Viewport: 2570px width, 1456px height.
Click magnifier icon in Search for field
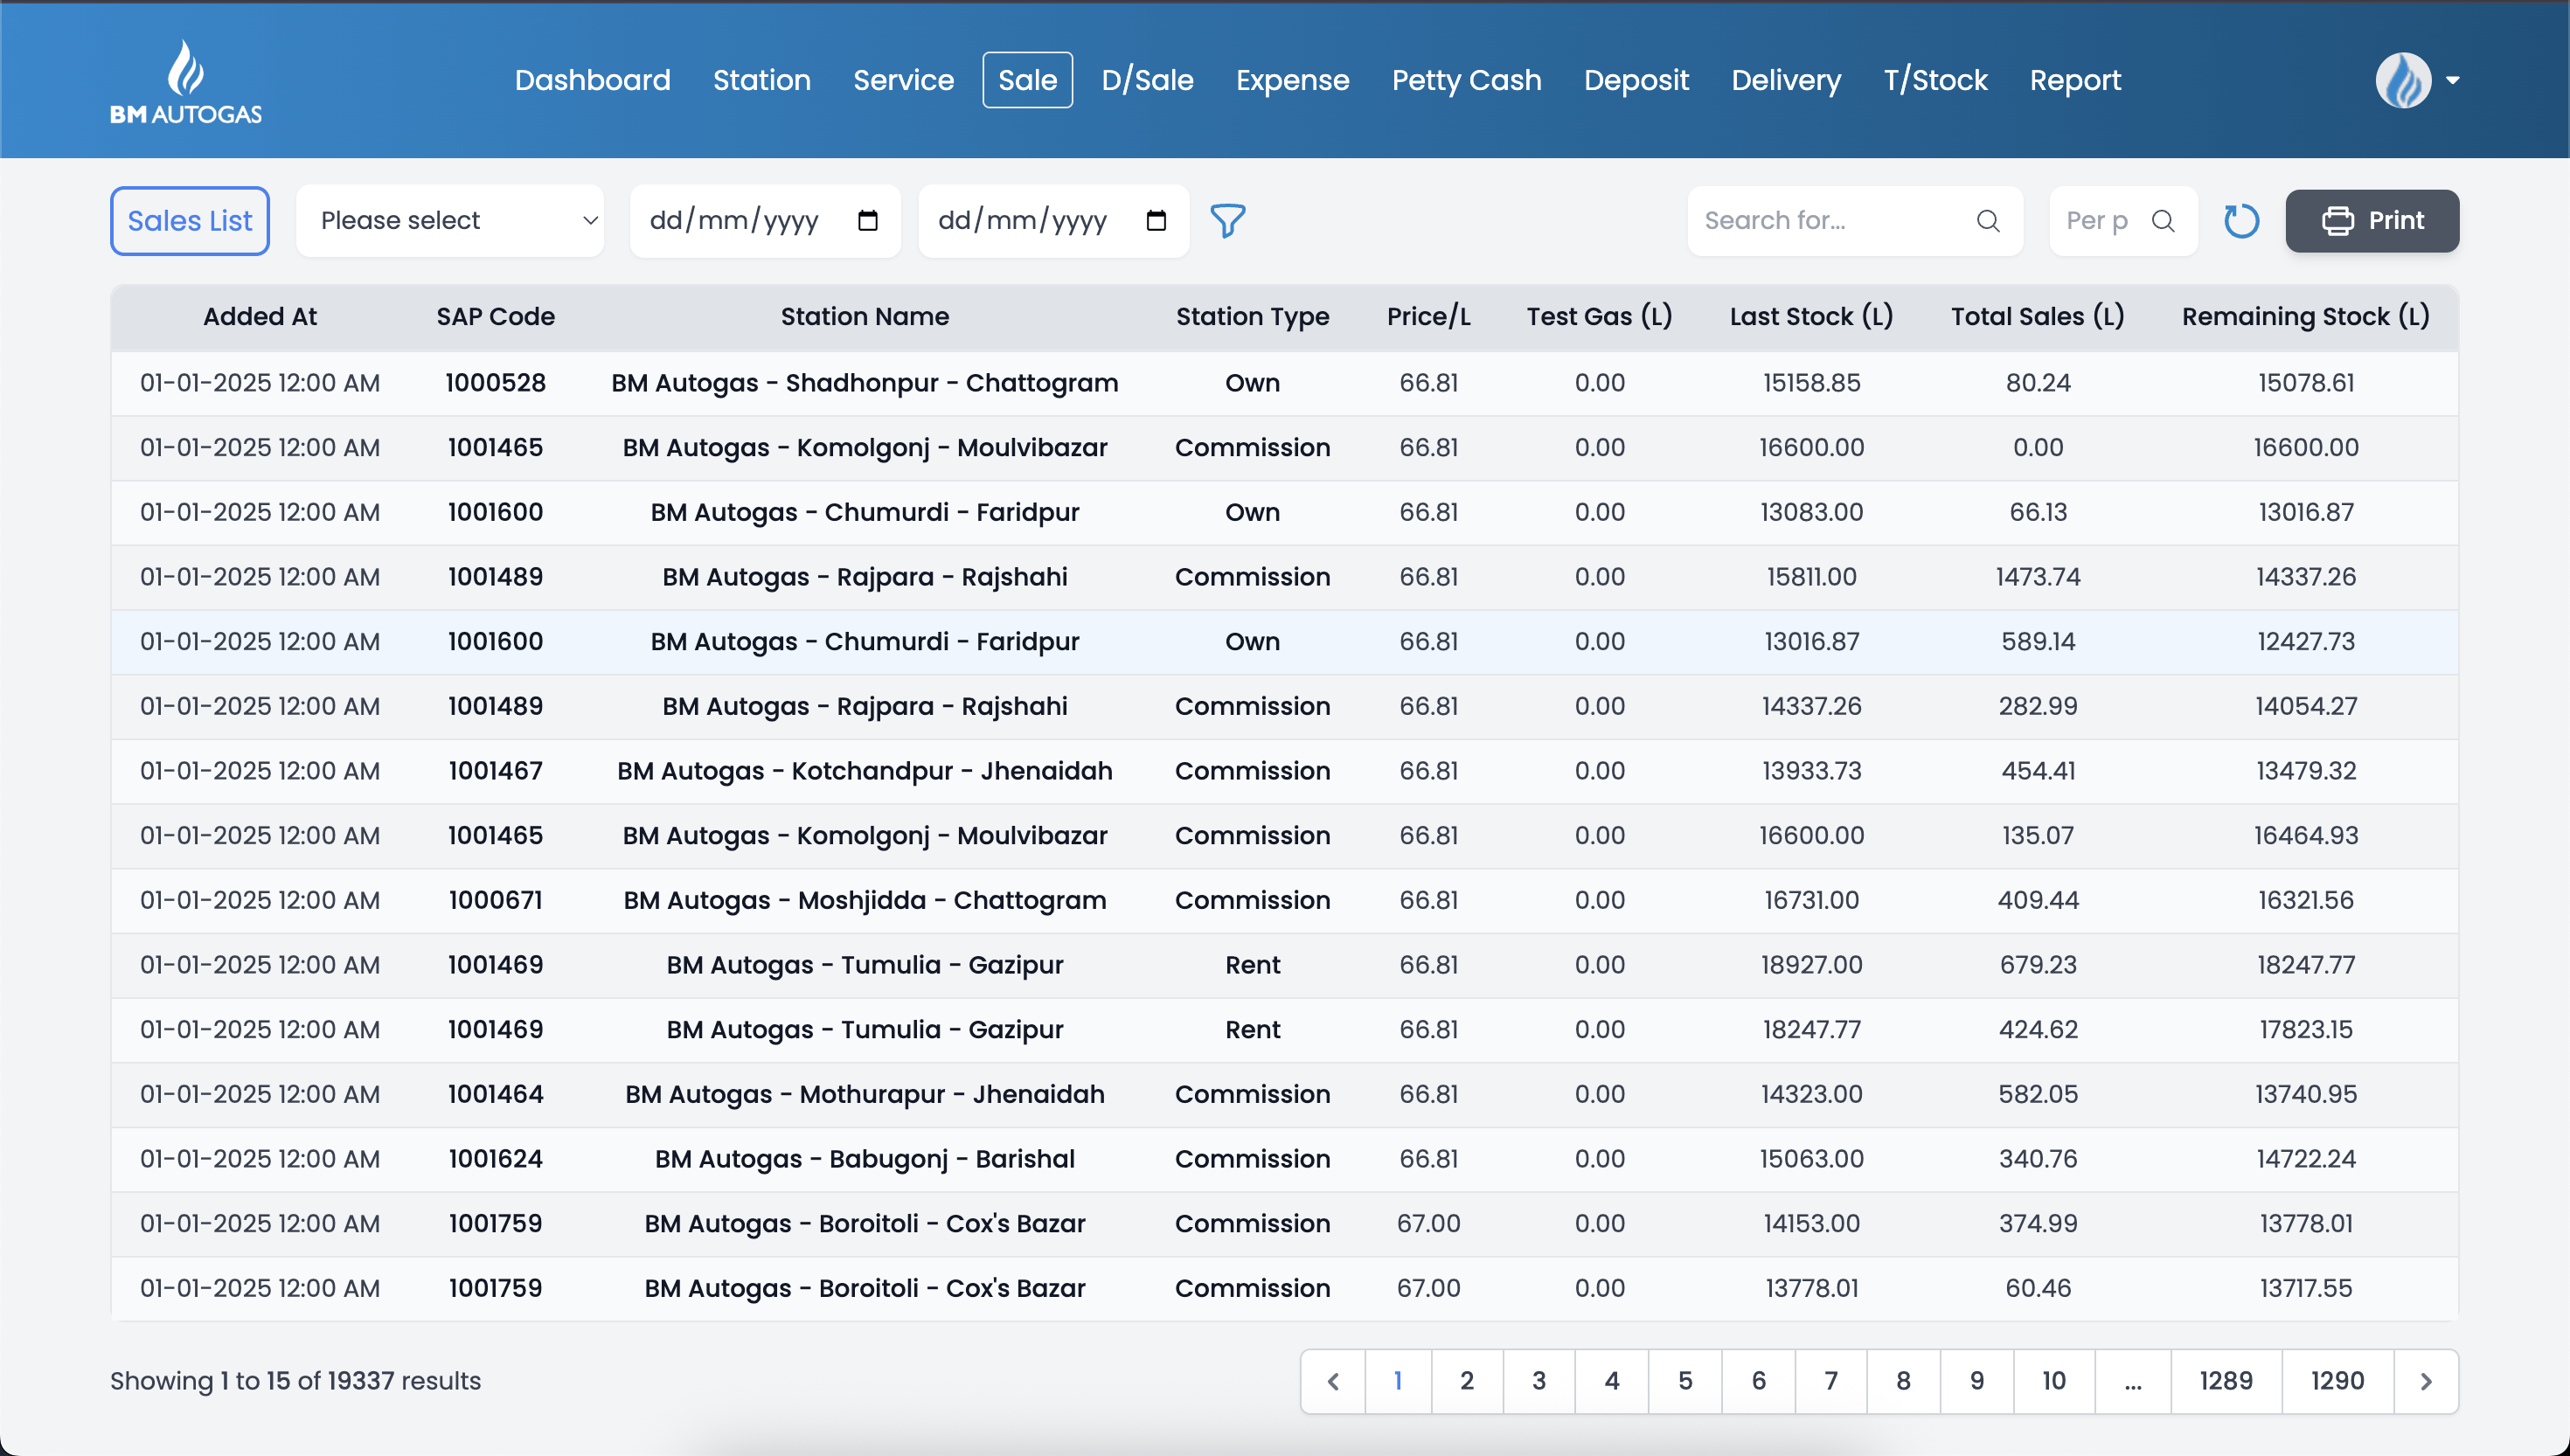(x=1988, y=220)
